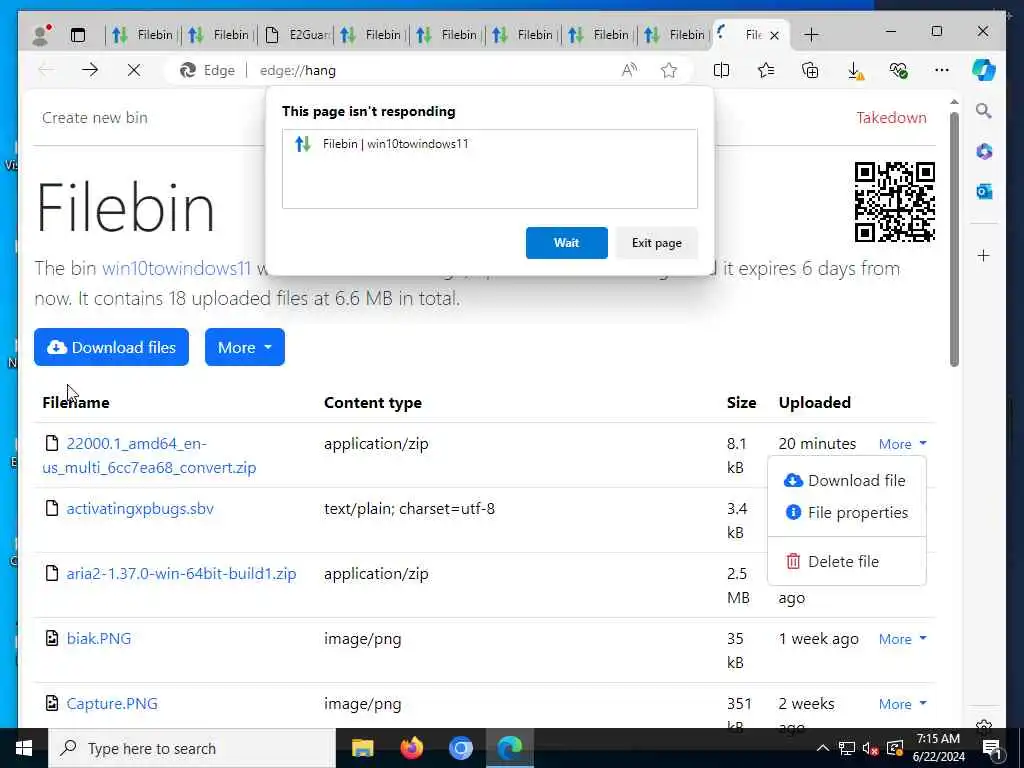Click the Edge profile avatar icon
The image size is (1024, 768).
coord(42,34)
